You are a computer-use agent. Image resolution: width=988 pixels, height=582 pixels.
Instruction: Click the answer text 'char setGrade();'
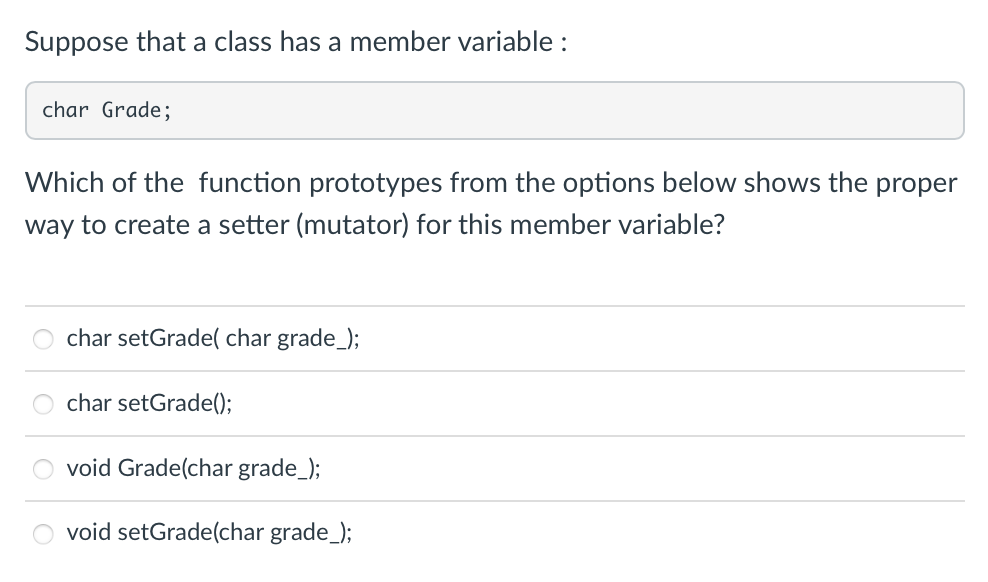148,403
